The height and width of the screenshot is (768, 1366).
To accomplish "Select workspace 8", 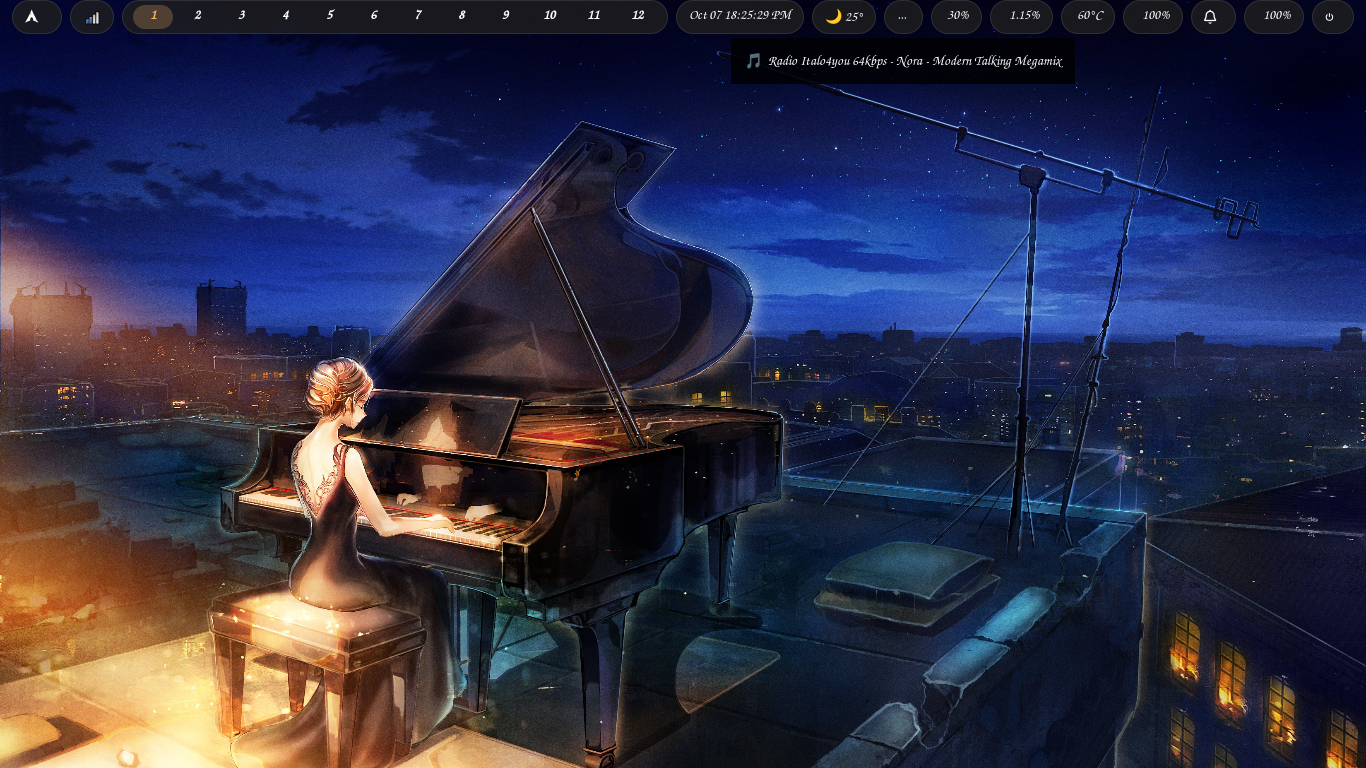I will [462, 16].
